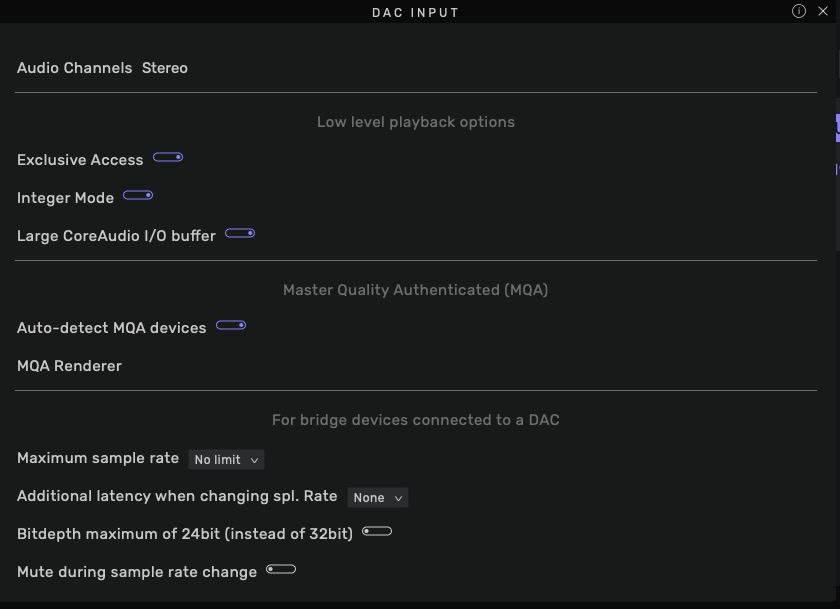
Task: Click the chevron next to None
Action: [399, 498]
